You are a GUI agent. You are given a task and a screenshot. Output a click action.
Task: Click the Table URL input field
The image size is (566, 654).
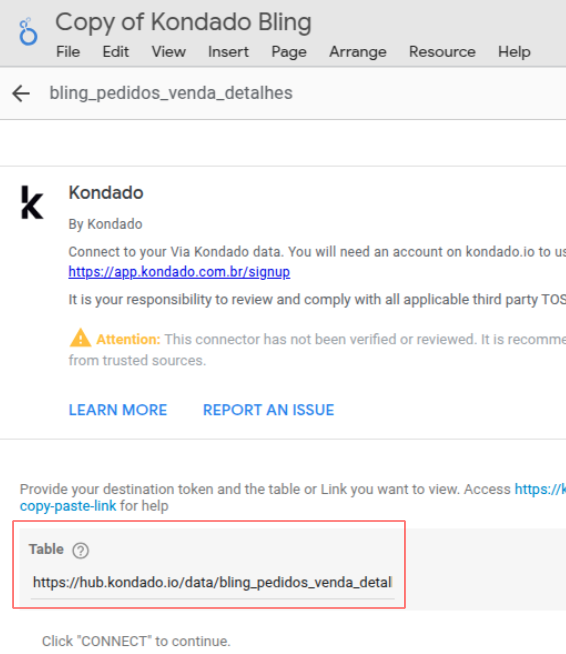(212, 582)
